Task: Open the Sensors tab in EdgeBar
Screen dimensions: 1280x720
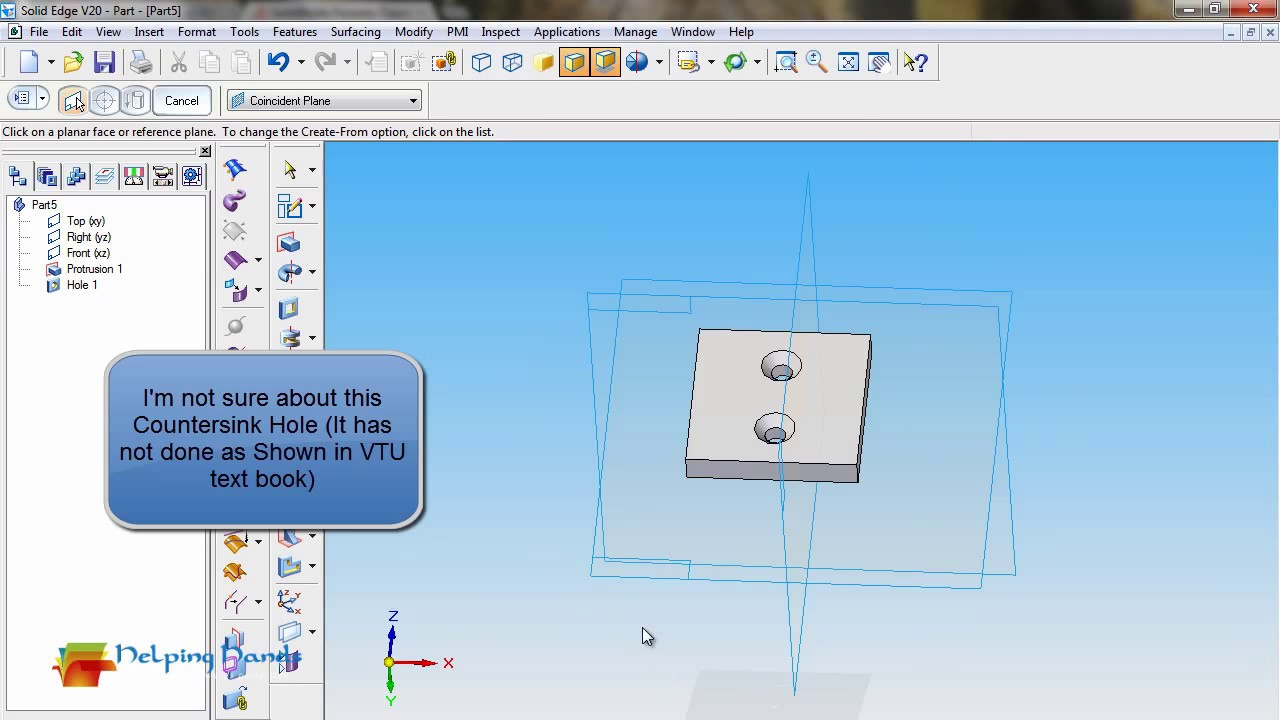Action: click(x=134, y=177)
